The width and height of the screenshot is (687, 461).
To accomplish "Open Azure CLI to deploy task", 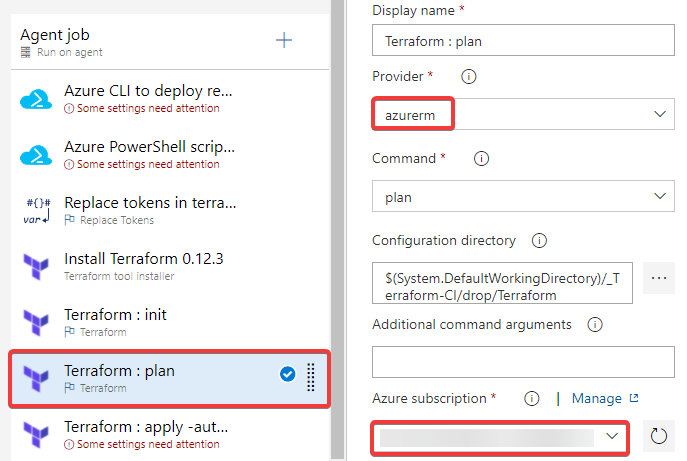I will tap(170, 99).
